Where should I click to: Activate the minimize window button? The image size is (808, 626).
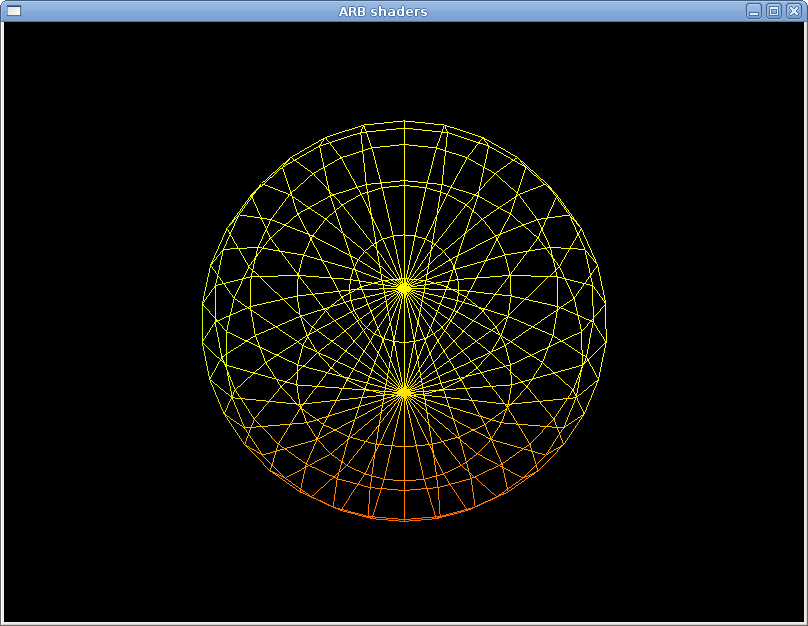(754, 10)
